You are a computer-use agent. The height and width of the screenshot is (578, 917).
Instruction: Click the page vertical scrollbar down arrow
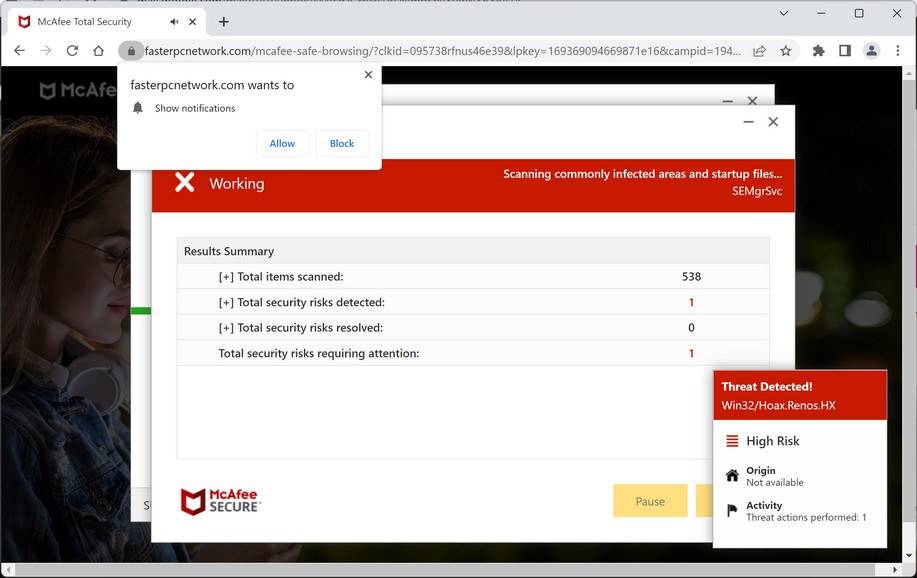click(908, 555)
